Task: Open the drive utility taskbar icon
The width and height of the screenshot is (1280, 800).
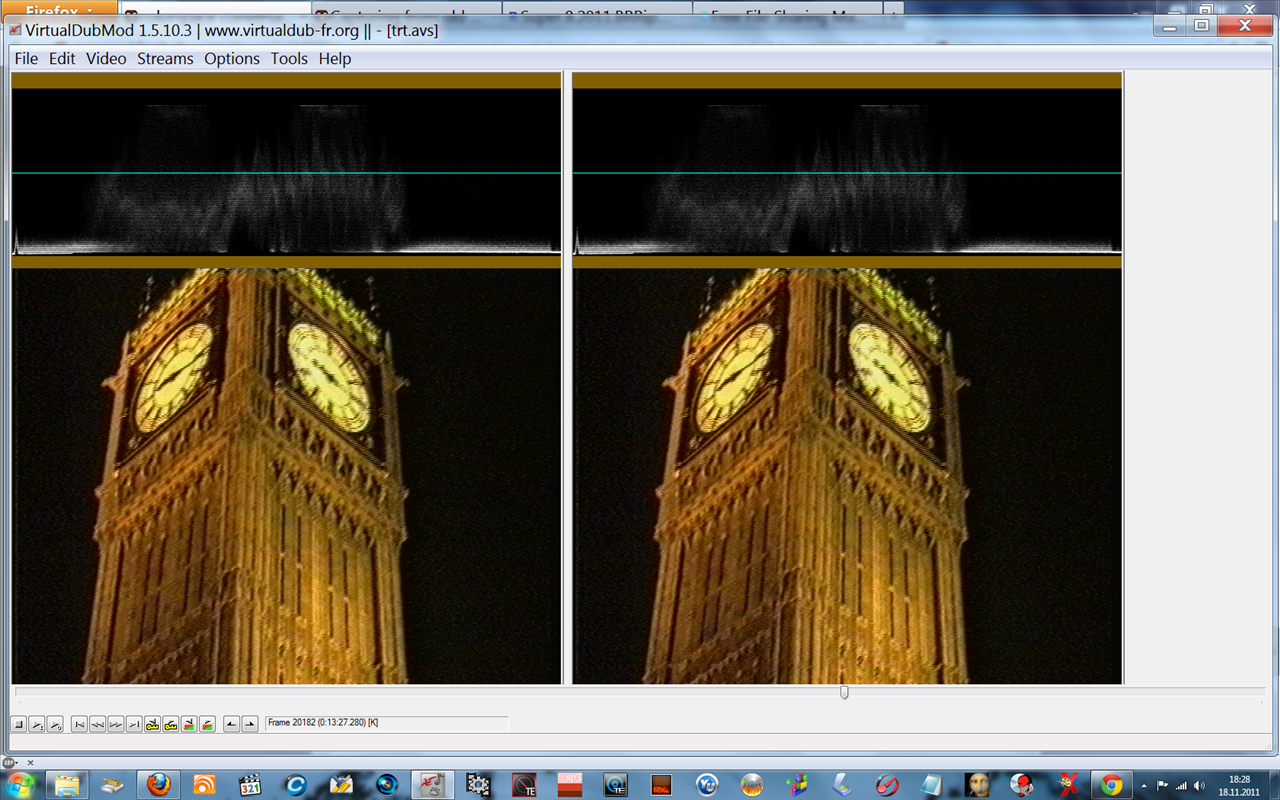Action: (112, 785)
